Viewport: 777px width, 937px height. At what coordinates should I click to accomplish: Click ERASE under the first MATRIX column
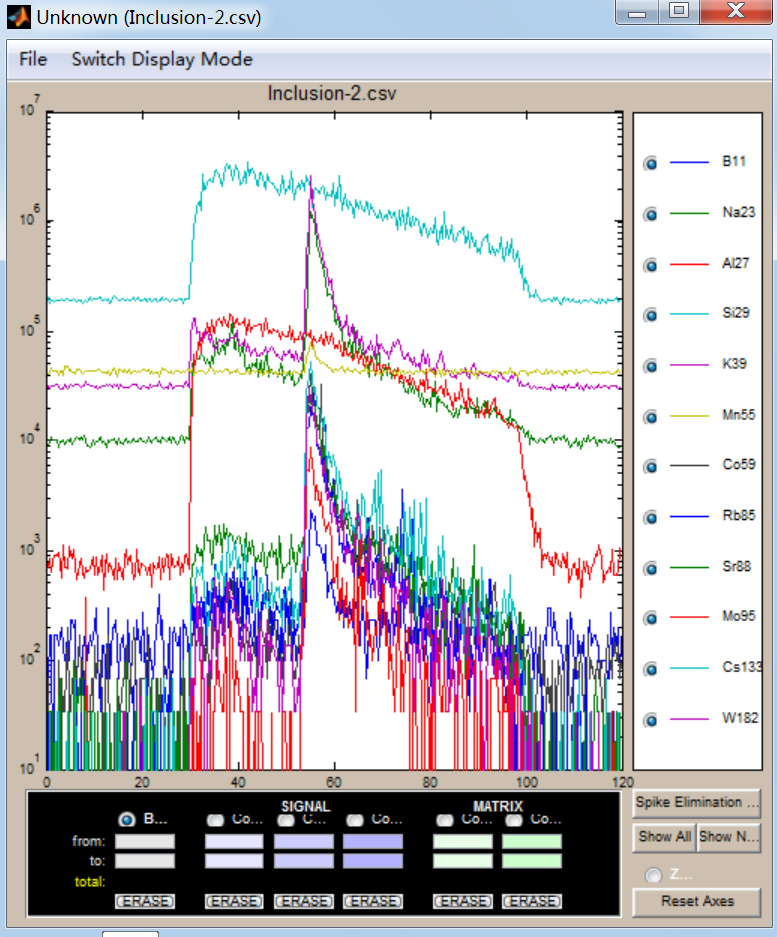pos(463,901)
